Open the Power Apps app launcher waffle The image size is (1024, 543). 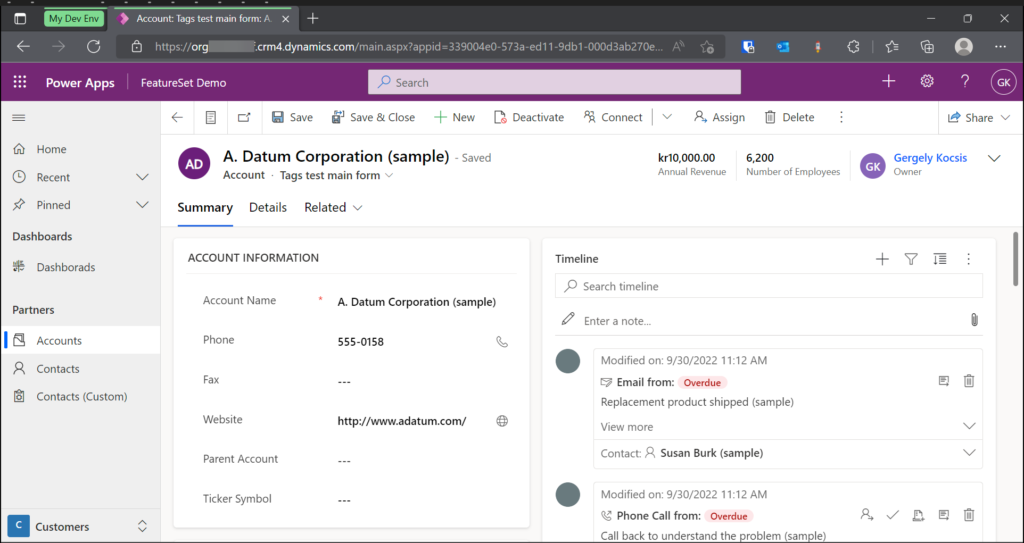(20, 82)
